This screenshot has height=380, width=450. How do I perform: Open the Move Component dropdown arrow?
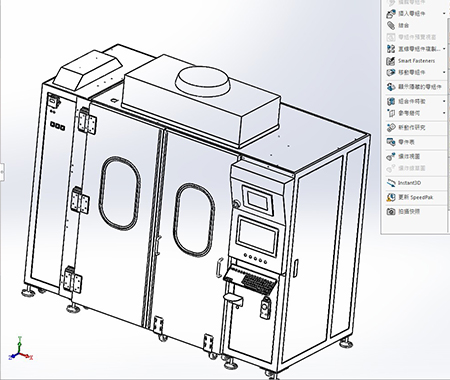444,72
